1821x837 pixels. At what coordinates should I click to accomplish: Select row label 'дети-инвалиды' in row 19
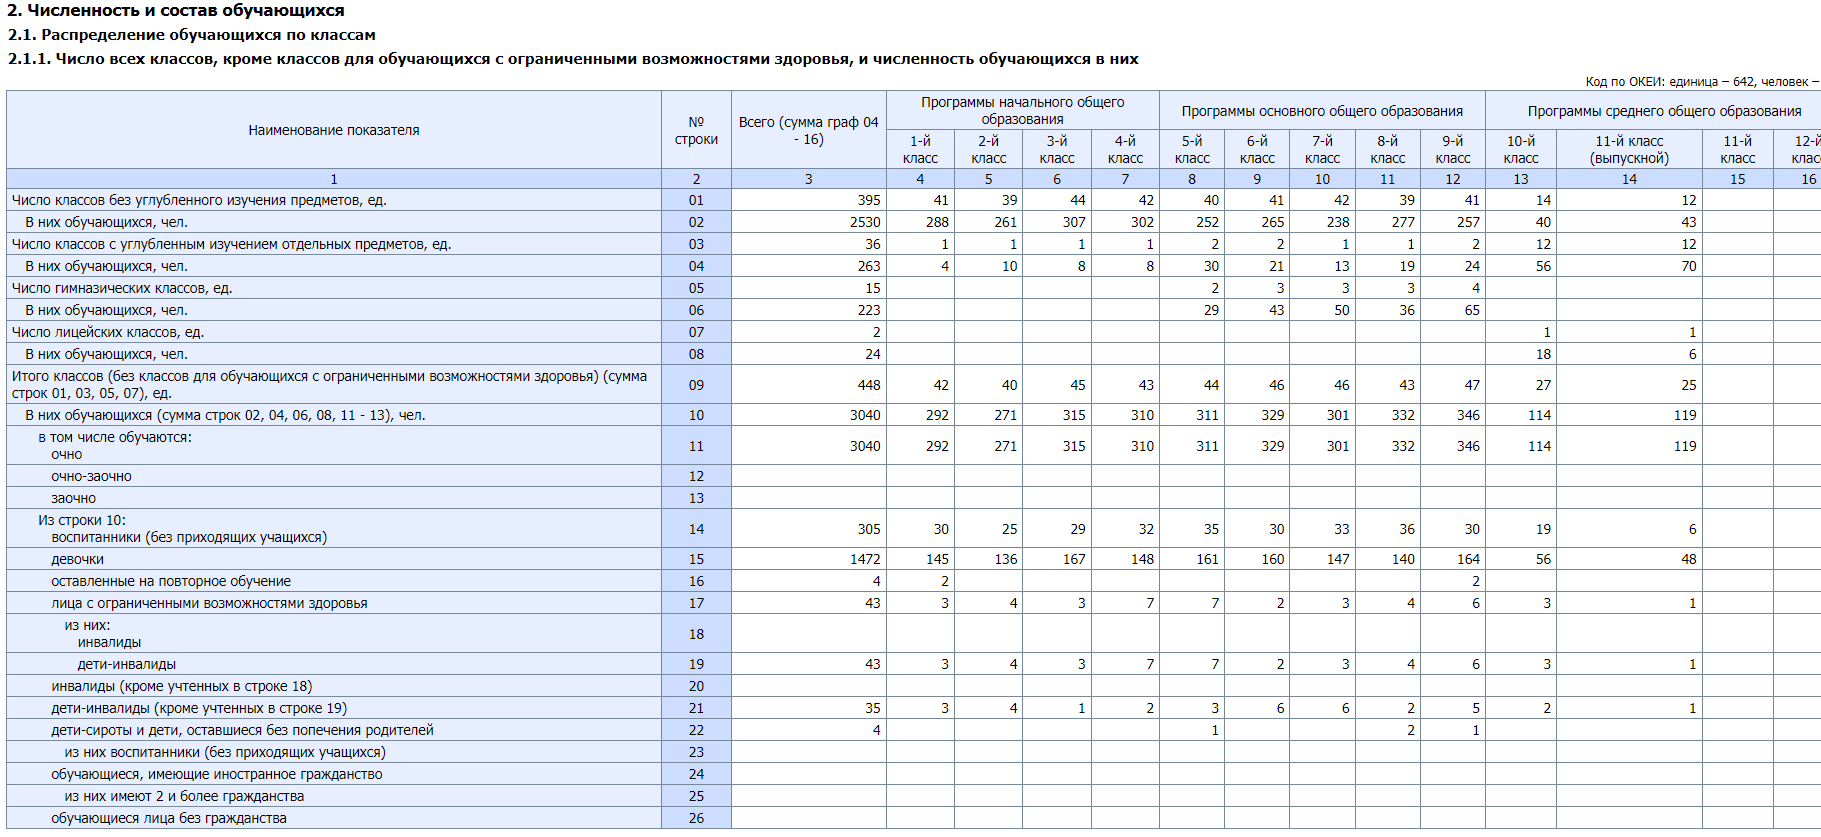pyautogui.click(x=126, y=664)
